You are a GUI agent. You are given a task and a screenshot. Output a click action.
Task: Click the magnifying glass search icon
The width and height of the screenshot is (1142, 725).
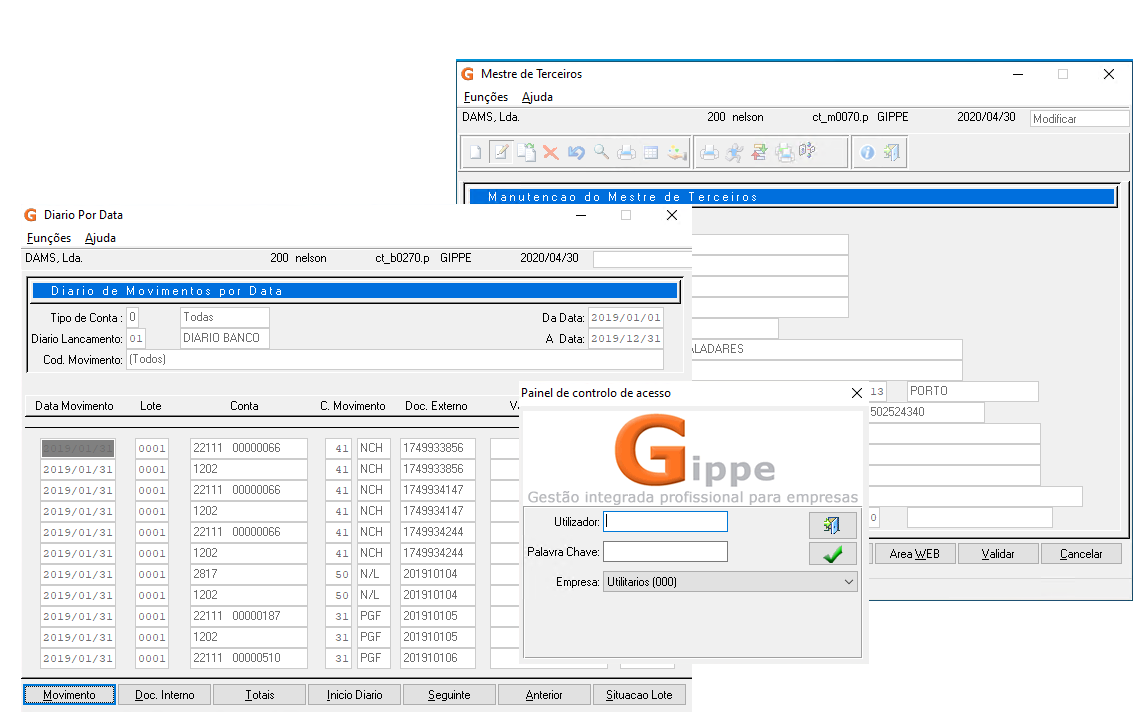click(601, 152)
